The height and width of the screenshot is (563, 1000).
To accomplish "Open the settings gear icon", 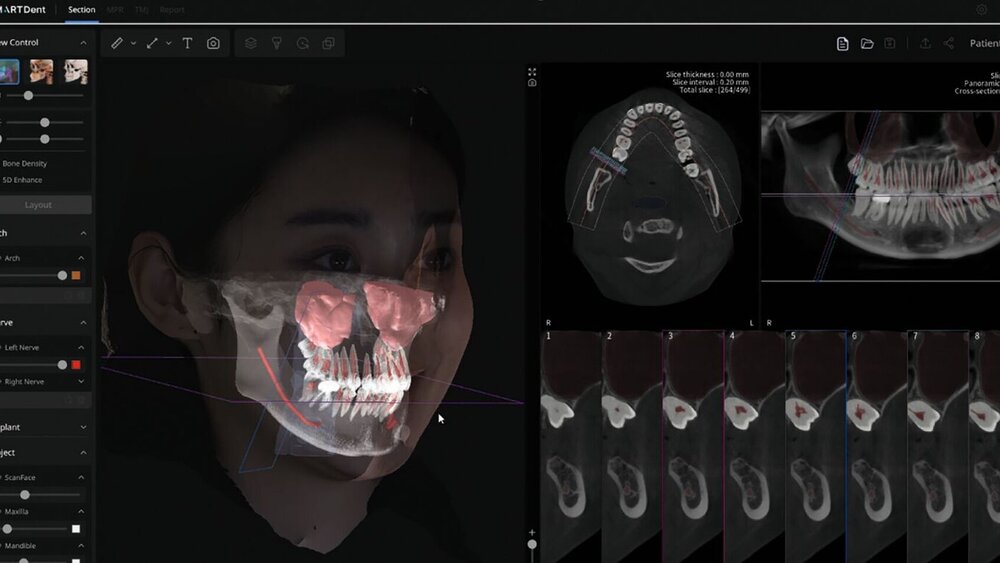I will click(x=981, y=10).
